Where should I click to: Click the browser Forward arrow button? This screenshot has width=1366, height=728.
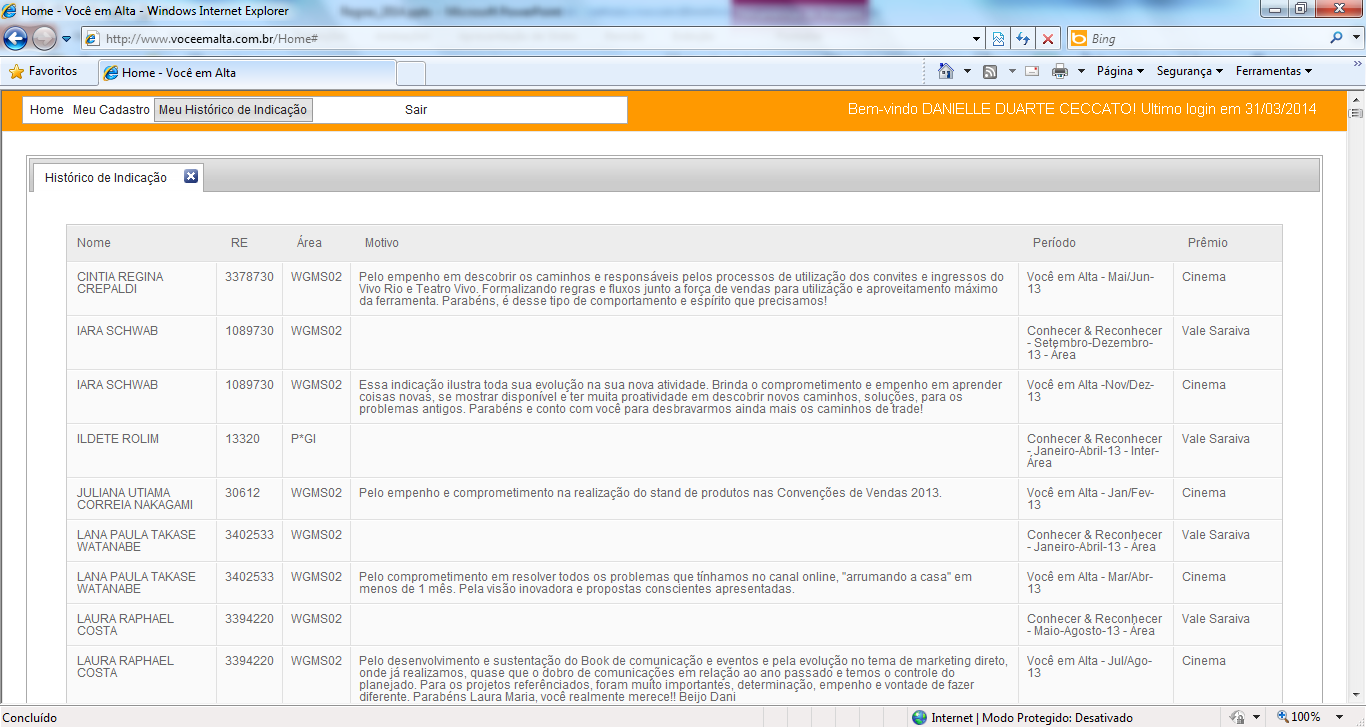tap(44, 39)
